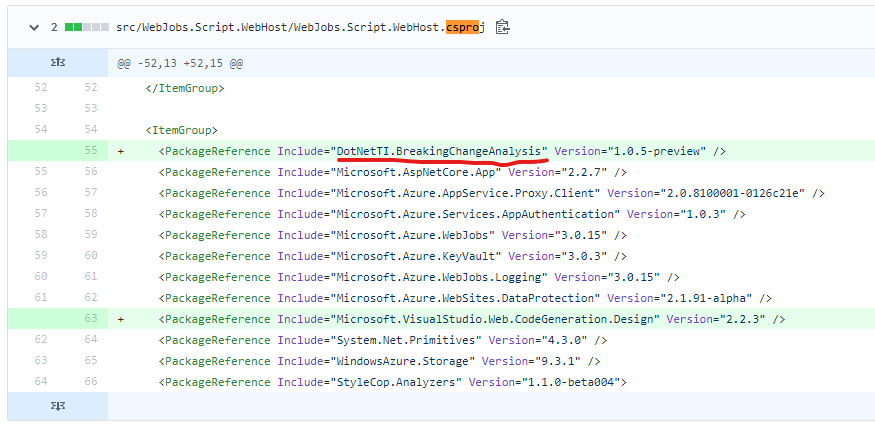Click the diffstat green squares indicator
Screen dimensions: 875x424
[x=86, y=27]
